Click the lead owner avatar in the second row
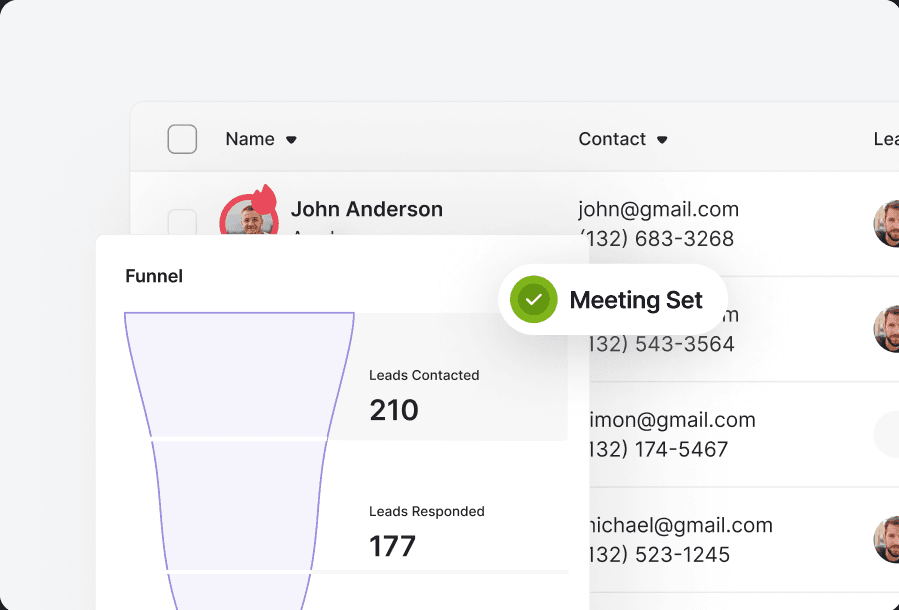The width and height of the screenshot is (899, 610). (887, 329)
